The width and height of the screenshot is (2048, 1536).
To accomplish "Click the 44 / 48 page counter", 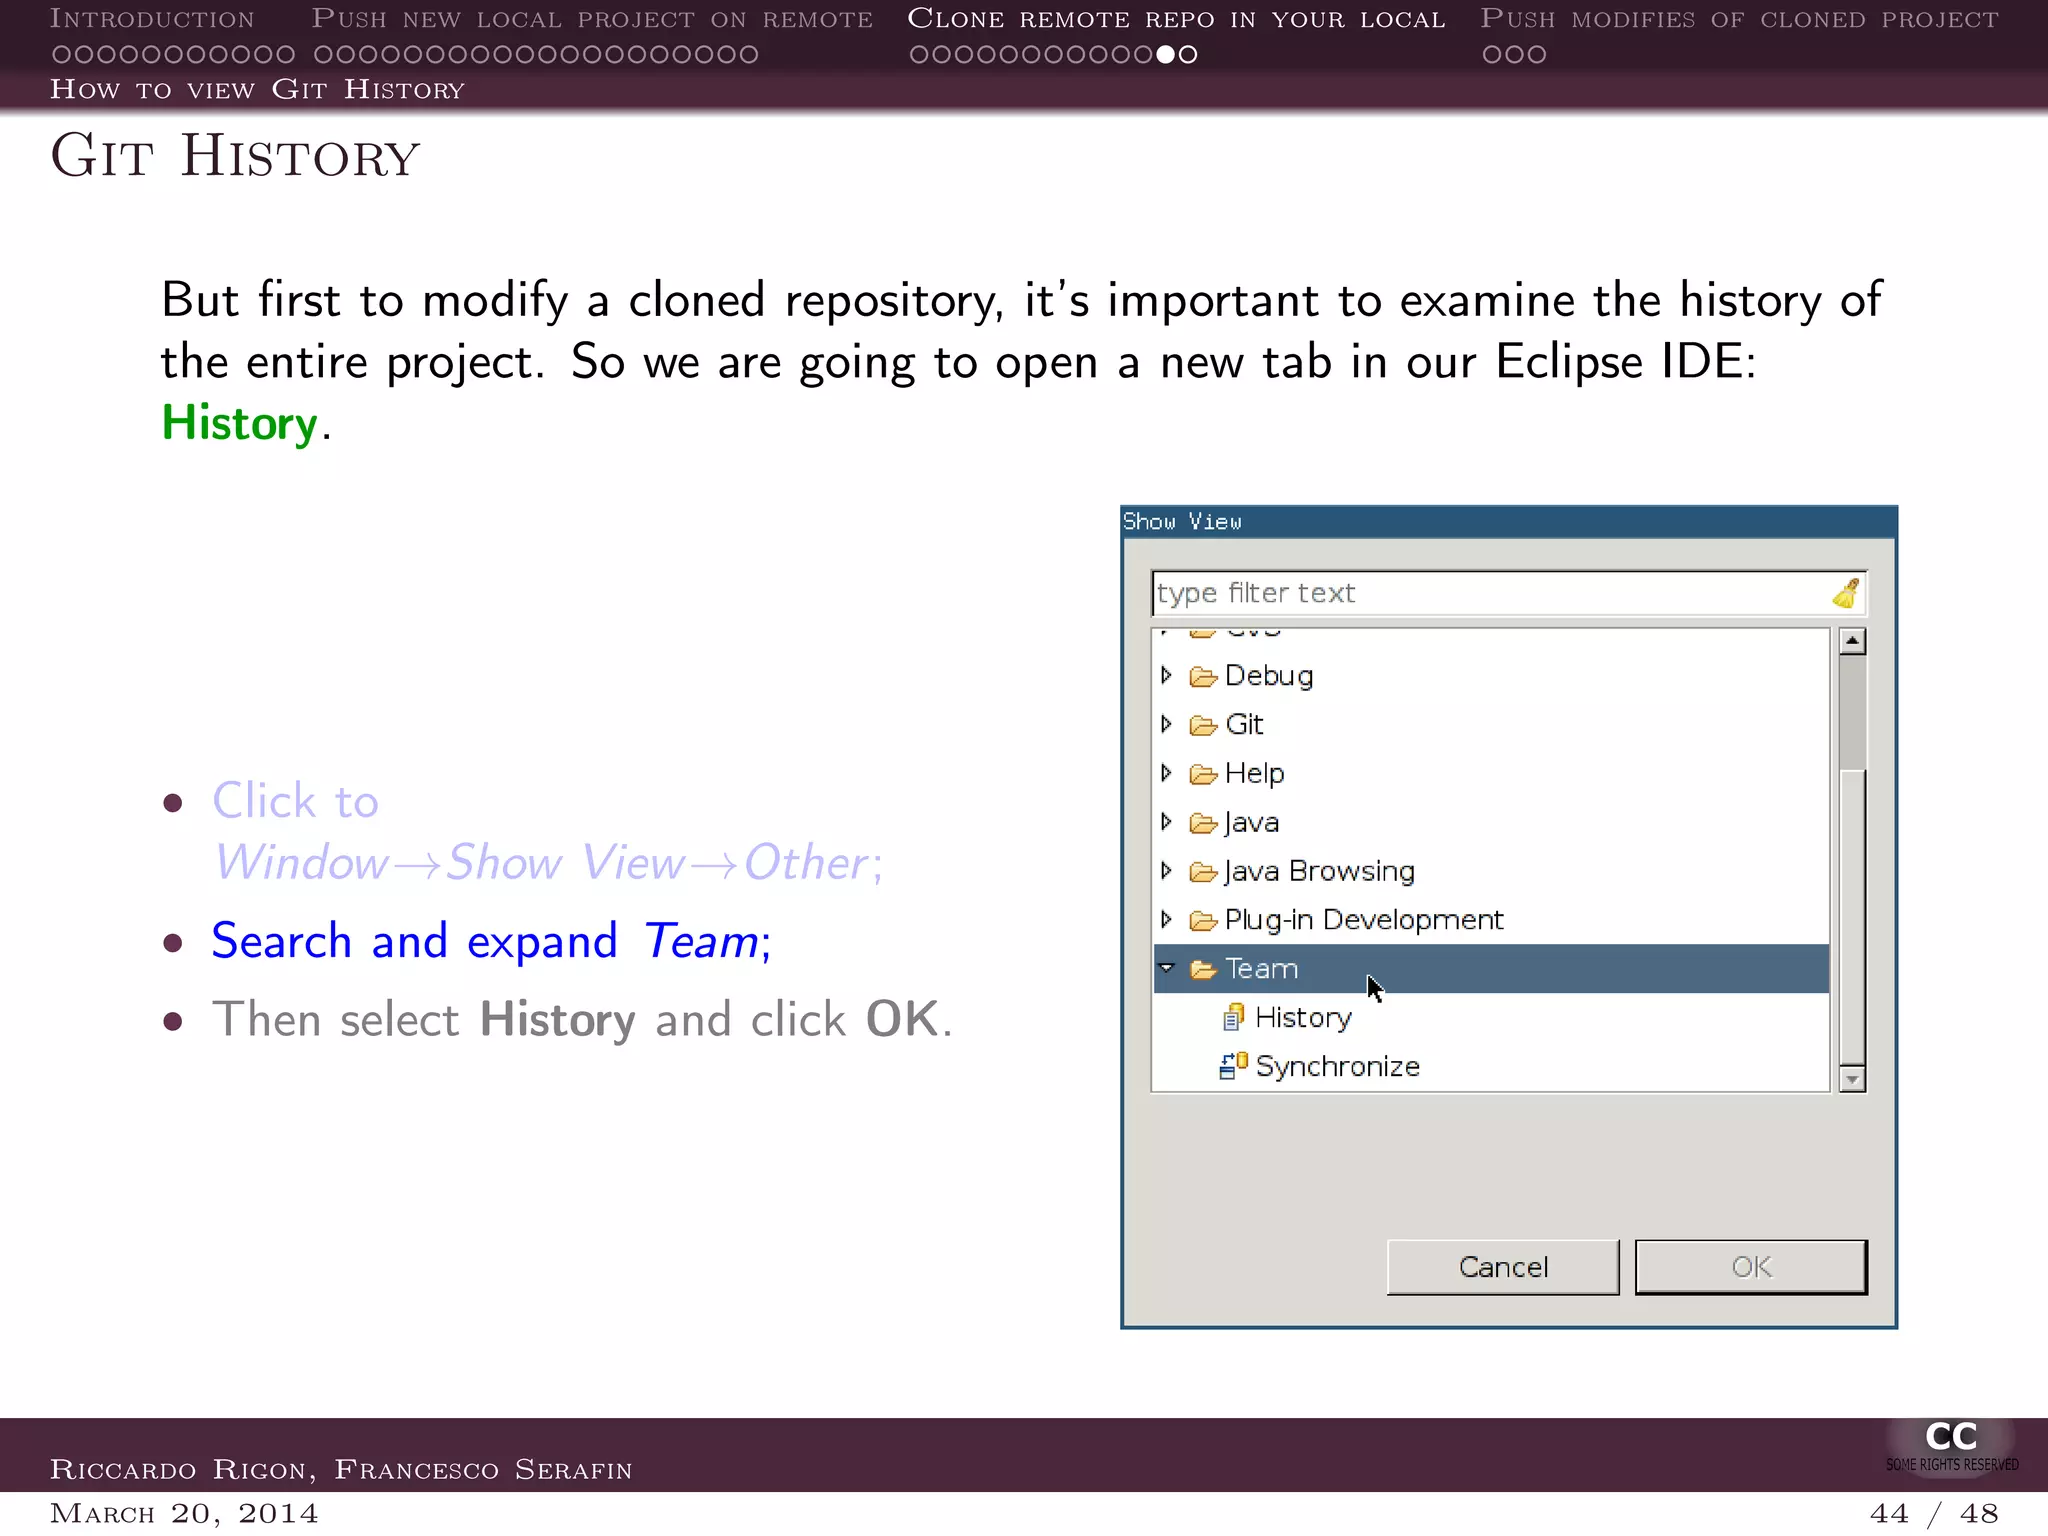I will click(1933, 1513).
